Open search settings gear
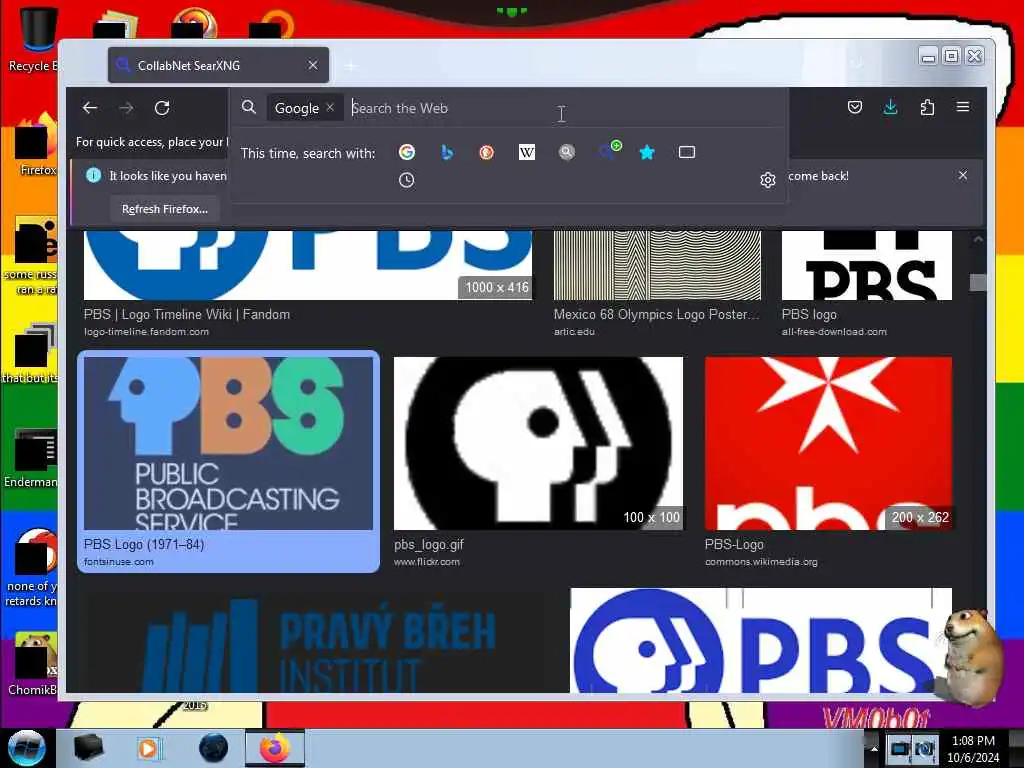Viewport: 1024px width, 768px height. pyautogui.click(x=767, y=180)
